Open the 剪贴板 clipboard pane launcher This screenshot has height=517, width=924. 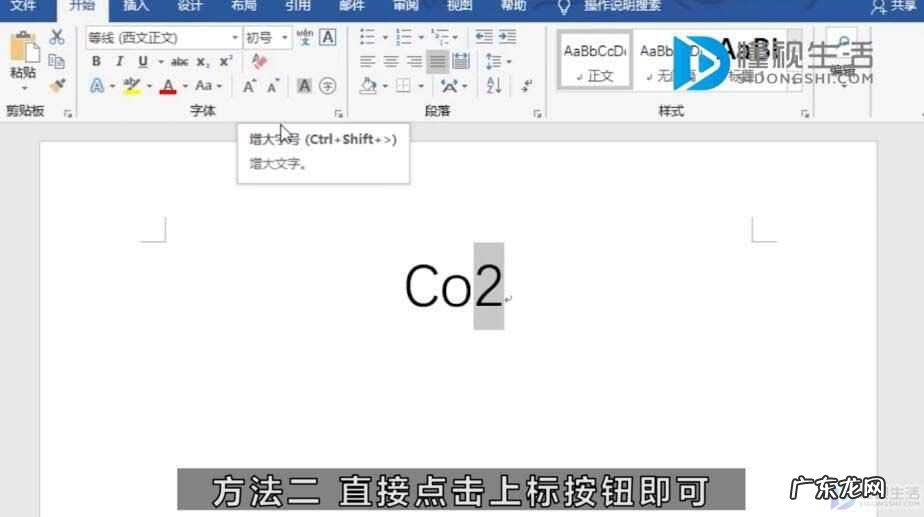tap(68, 114)
